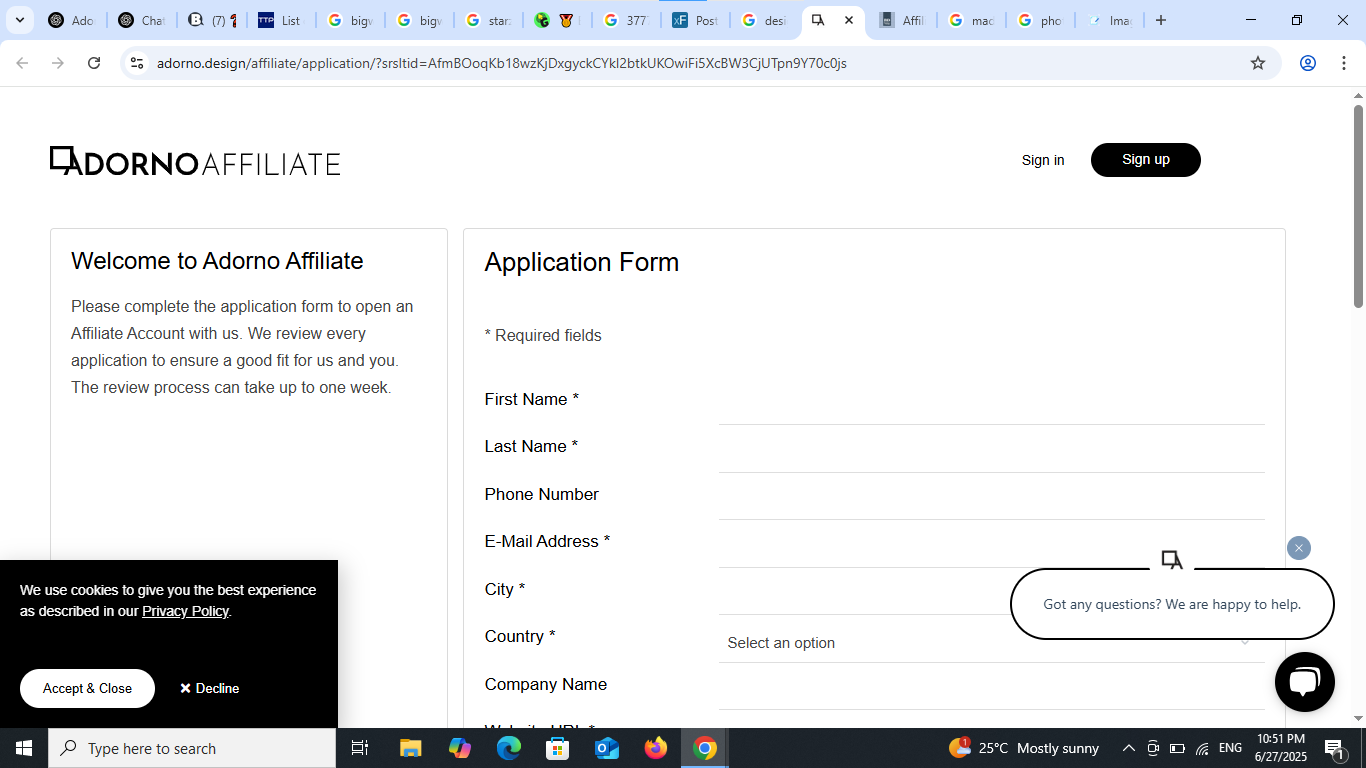Open the network Wi-Fi tray icon
The height and width of the screenshot is (768, 1366).
point(1202,748)
